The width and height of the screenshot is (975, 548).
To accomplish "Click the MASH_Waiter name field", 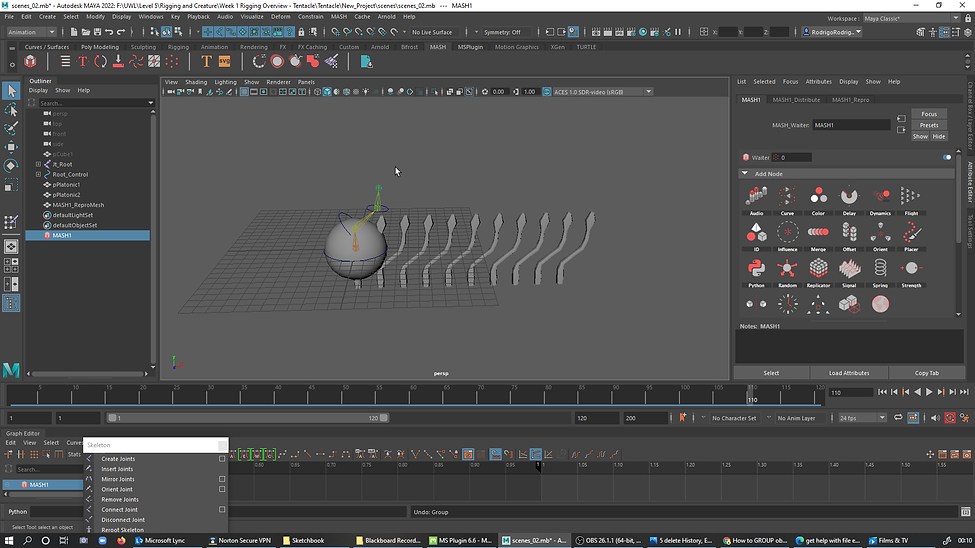I will pyautogui.click(x=851, y=125).
